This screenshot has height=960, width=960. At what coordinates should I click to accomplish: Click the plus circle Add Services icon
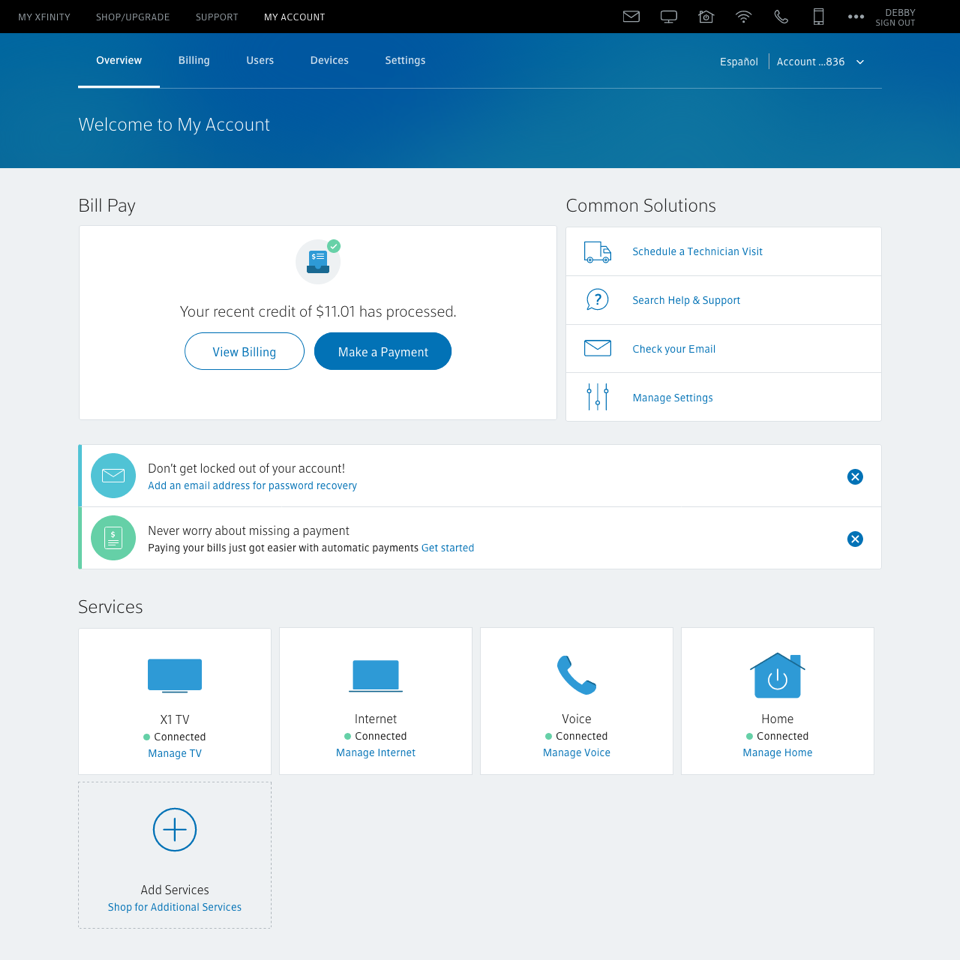174,830
